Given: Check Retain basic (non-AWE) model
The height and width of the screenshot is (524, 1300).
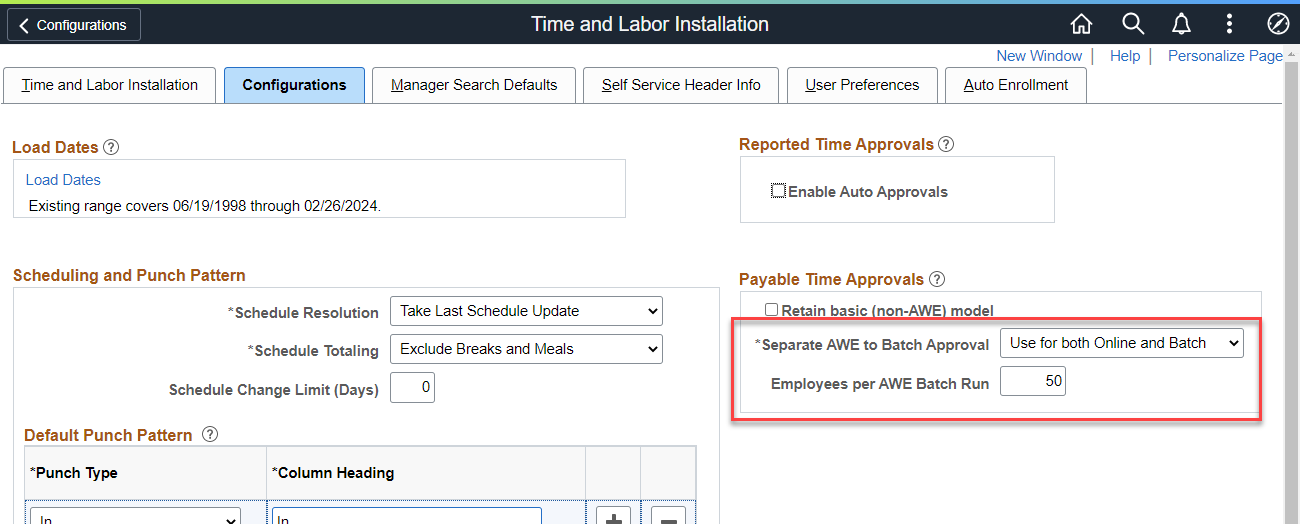Looking at the screenshot, I should point(771,310).
